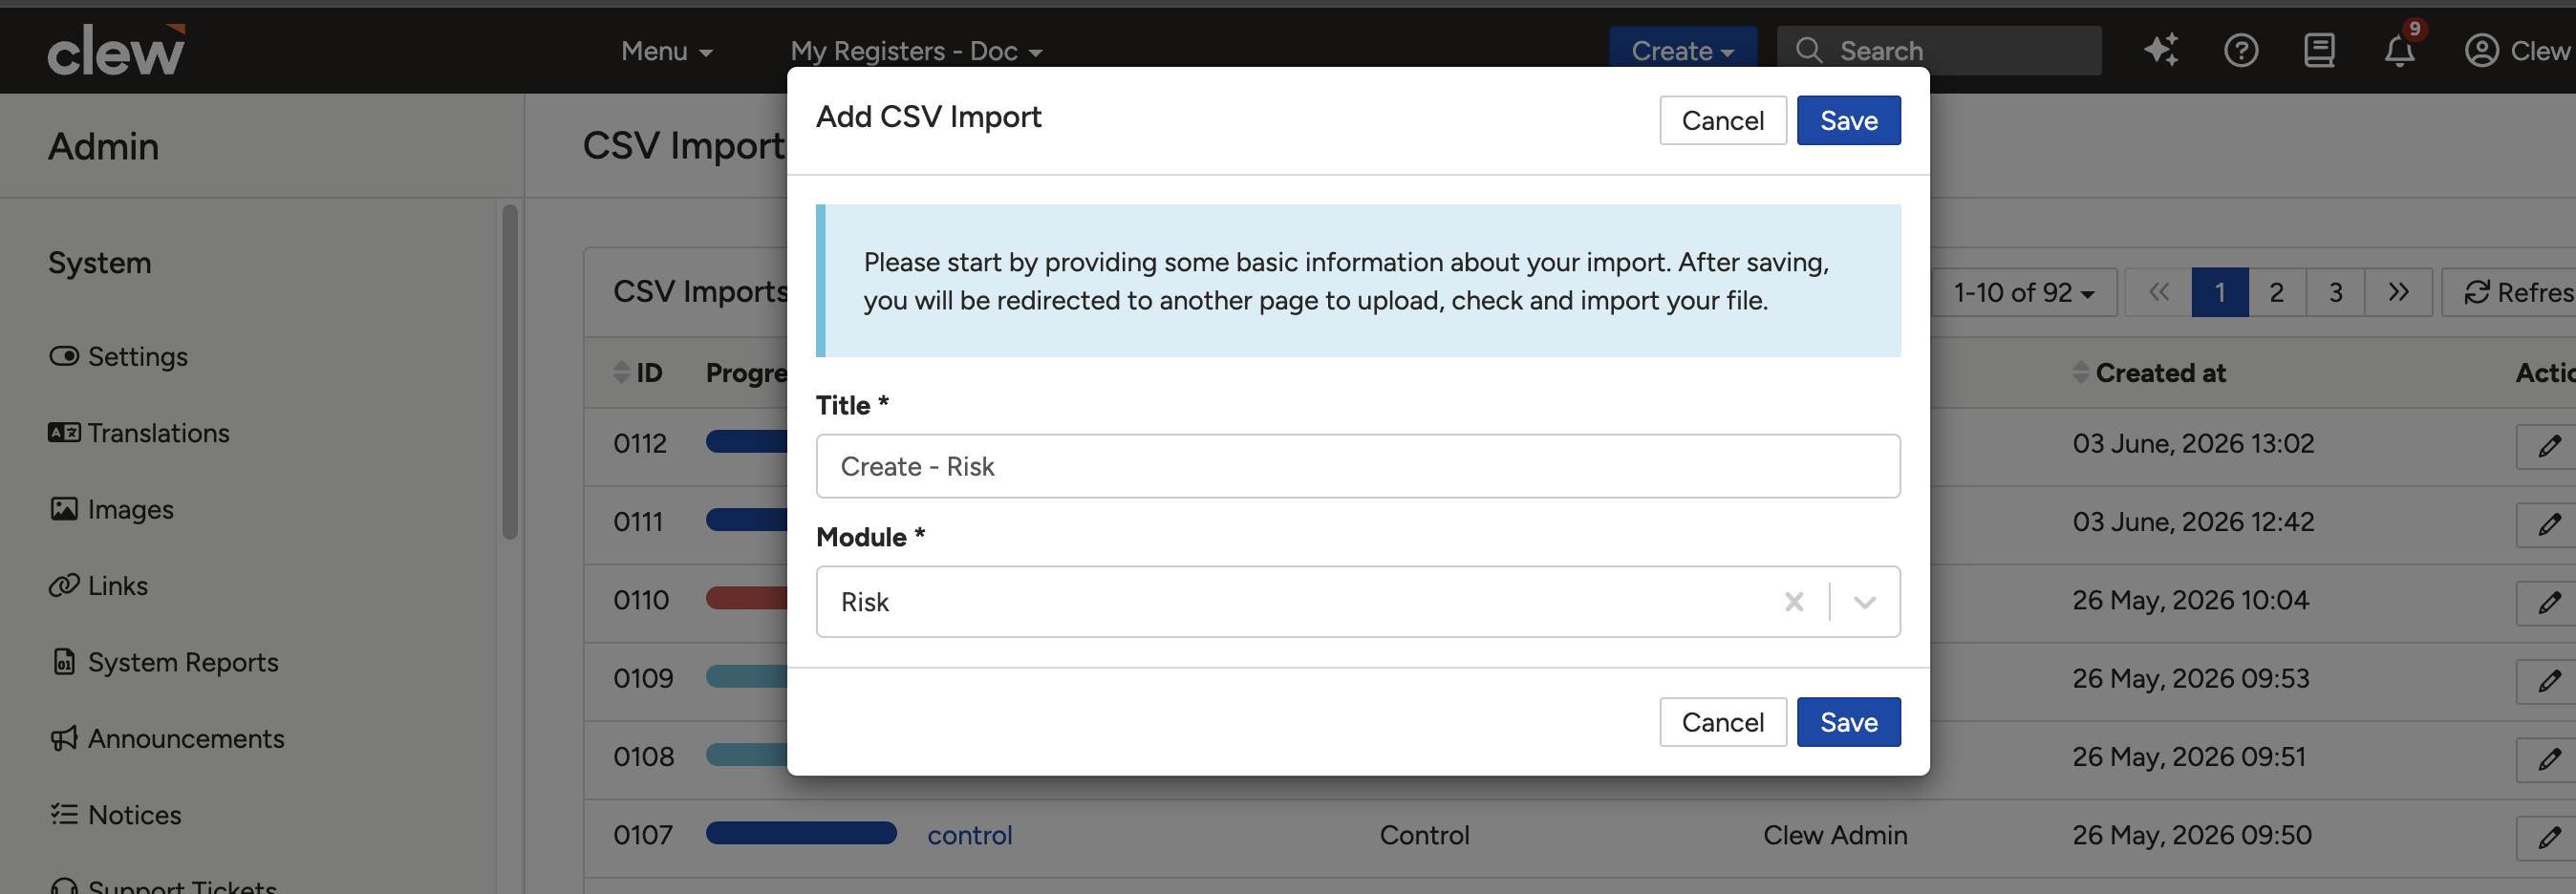Click the System section heading
Viewport: 2576px width, 894px height.
tap(100, 263)
